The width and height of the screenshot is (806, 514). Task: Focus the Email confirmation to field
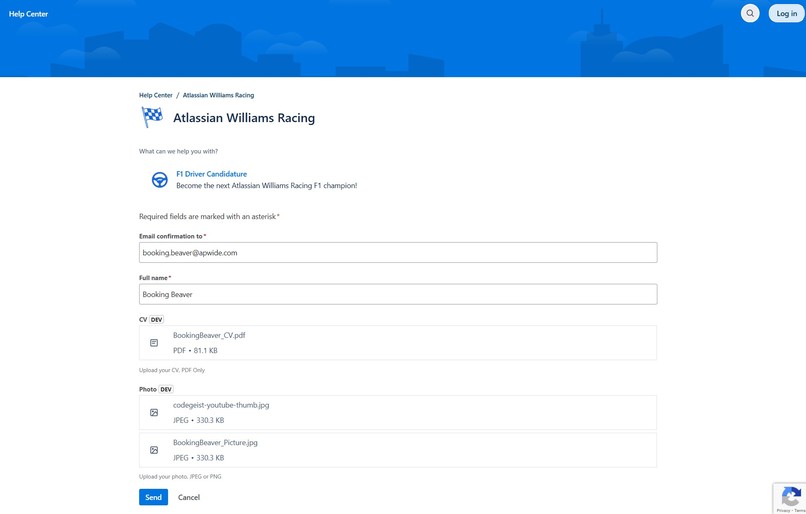398,252
